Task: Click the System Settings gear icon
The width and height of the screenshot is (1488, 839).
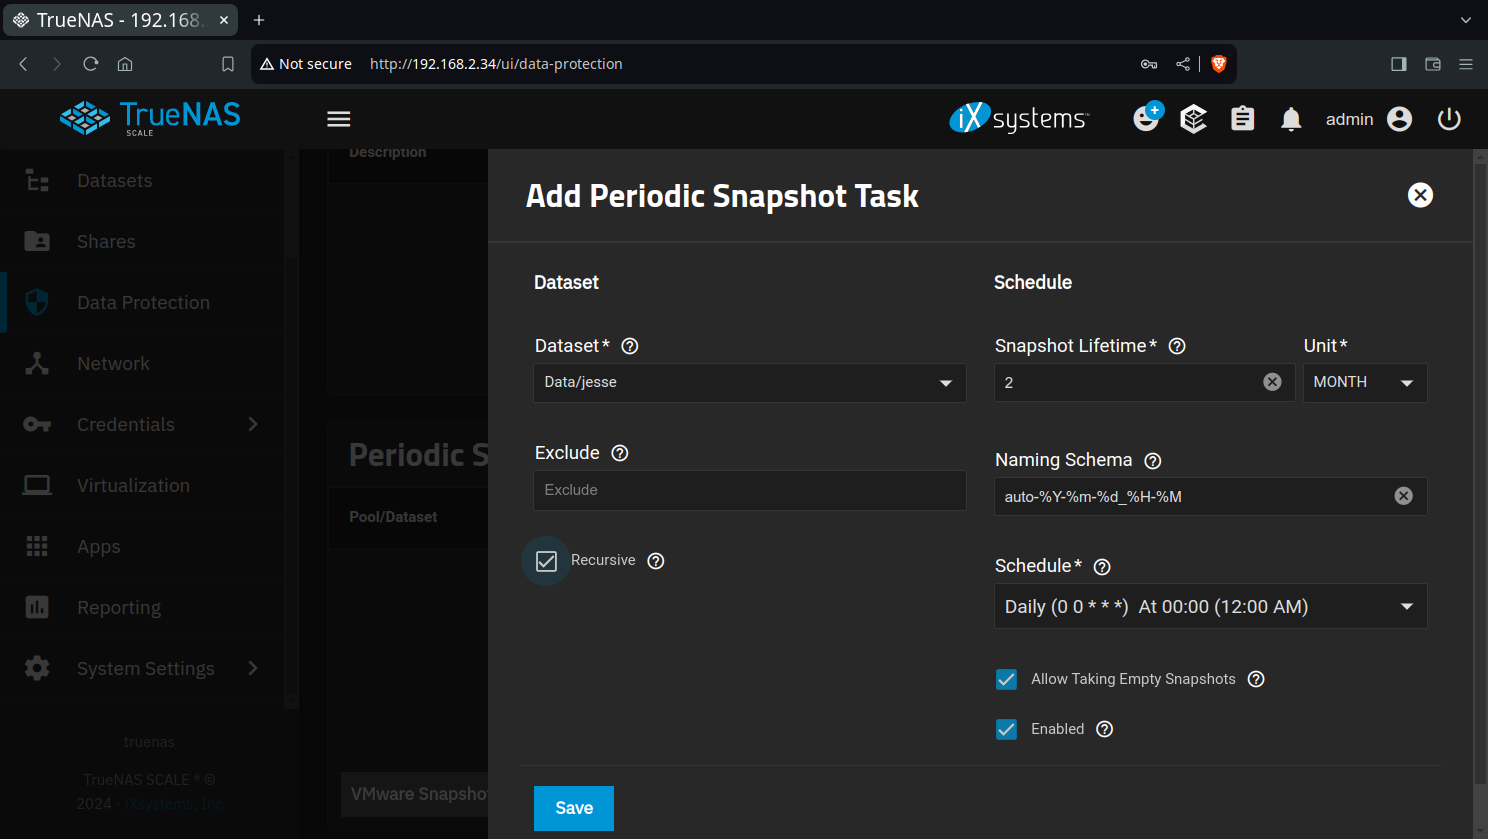Action: (37, 668)
